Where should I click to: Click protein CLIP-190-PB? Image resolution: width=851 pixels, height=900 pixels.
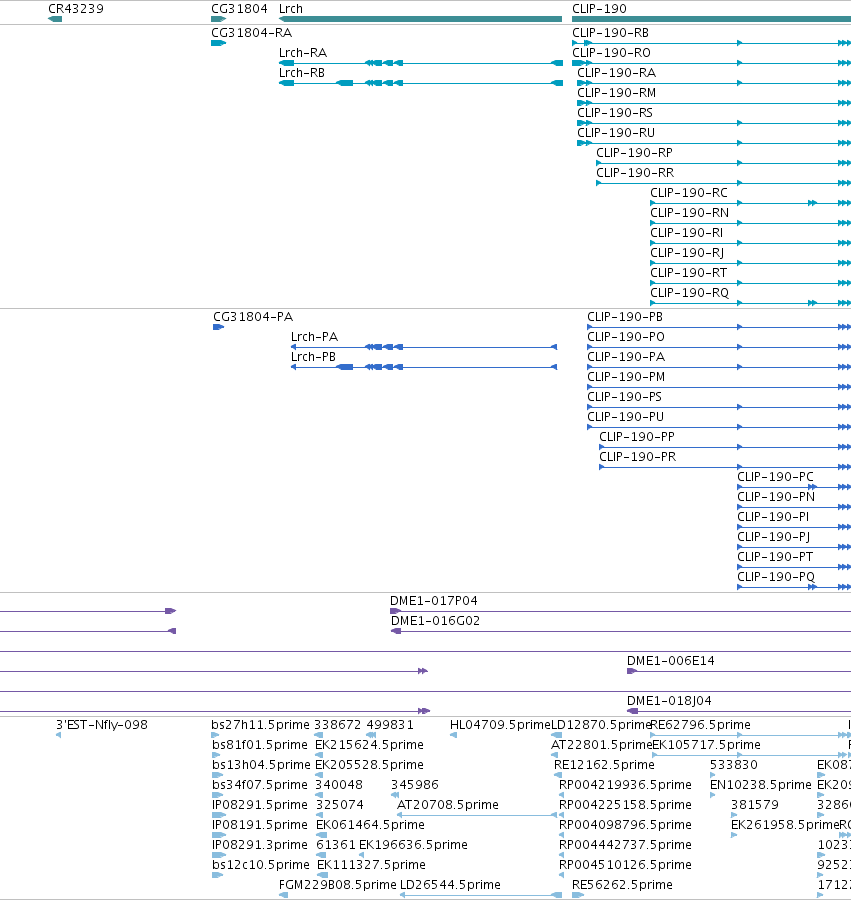tap(624, 317)
